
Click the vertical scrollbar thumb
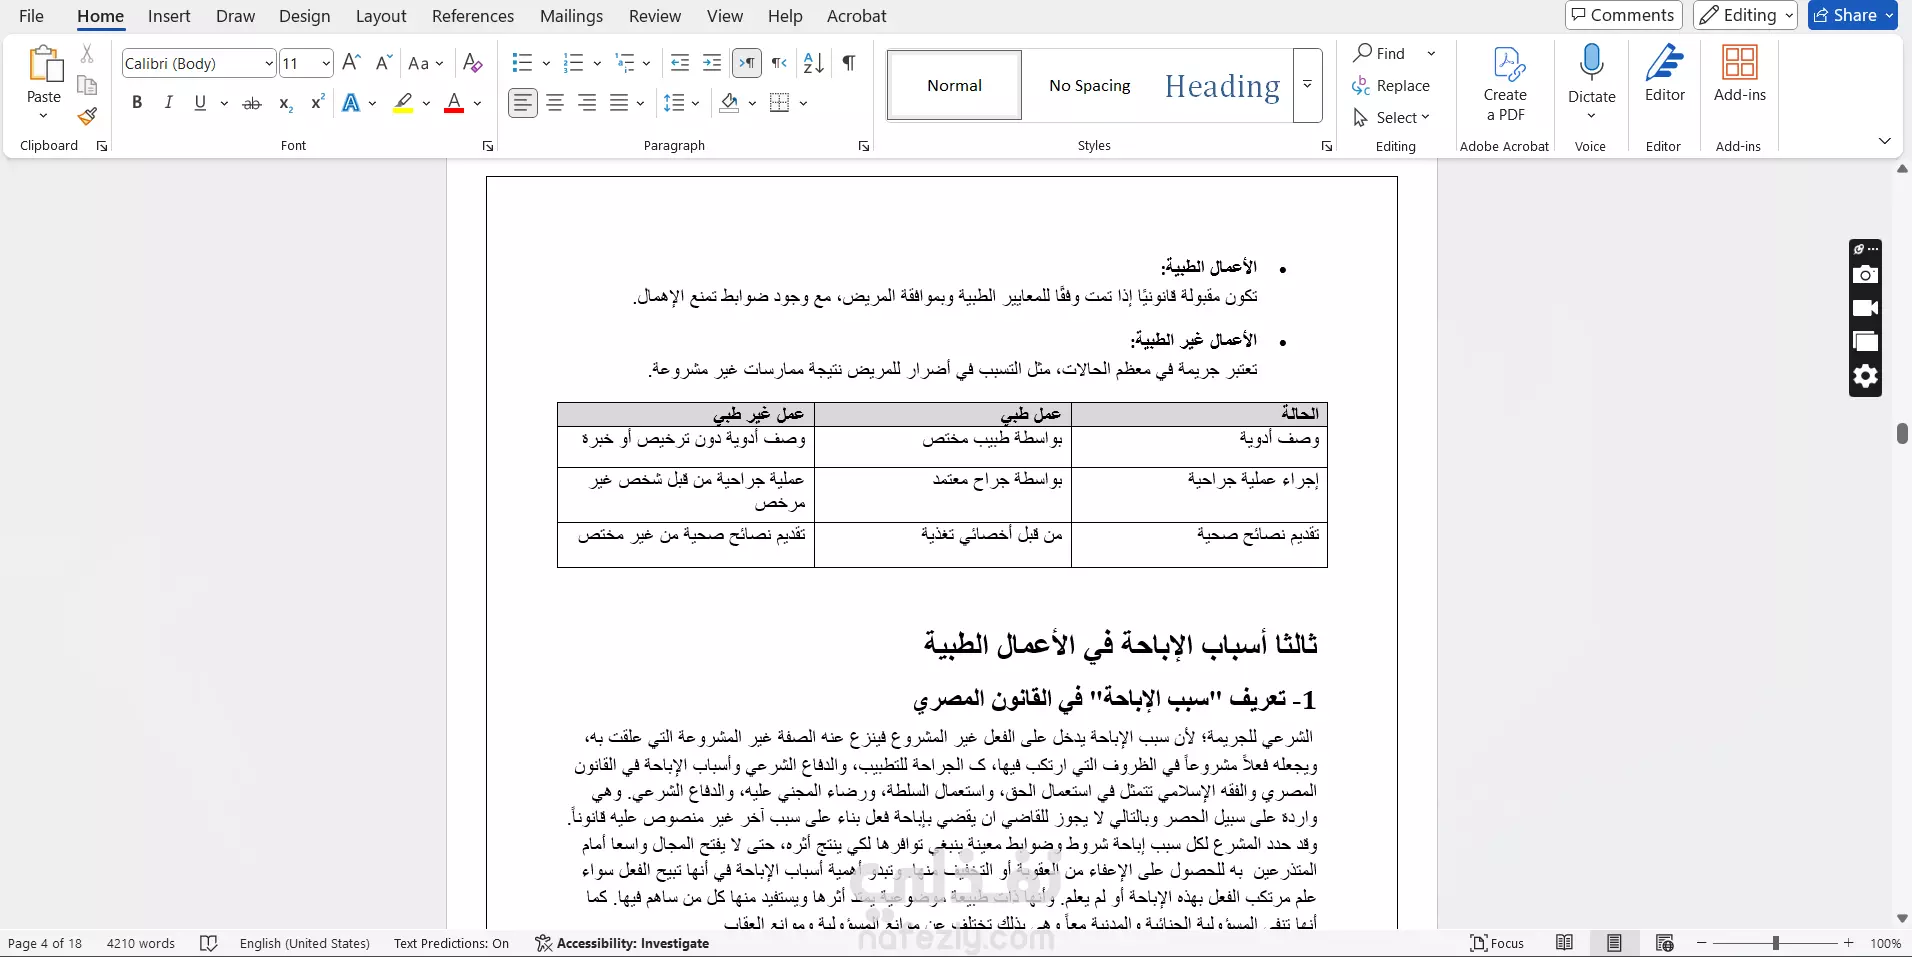(1902, 433)
